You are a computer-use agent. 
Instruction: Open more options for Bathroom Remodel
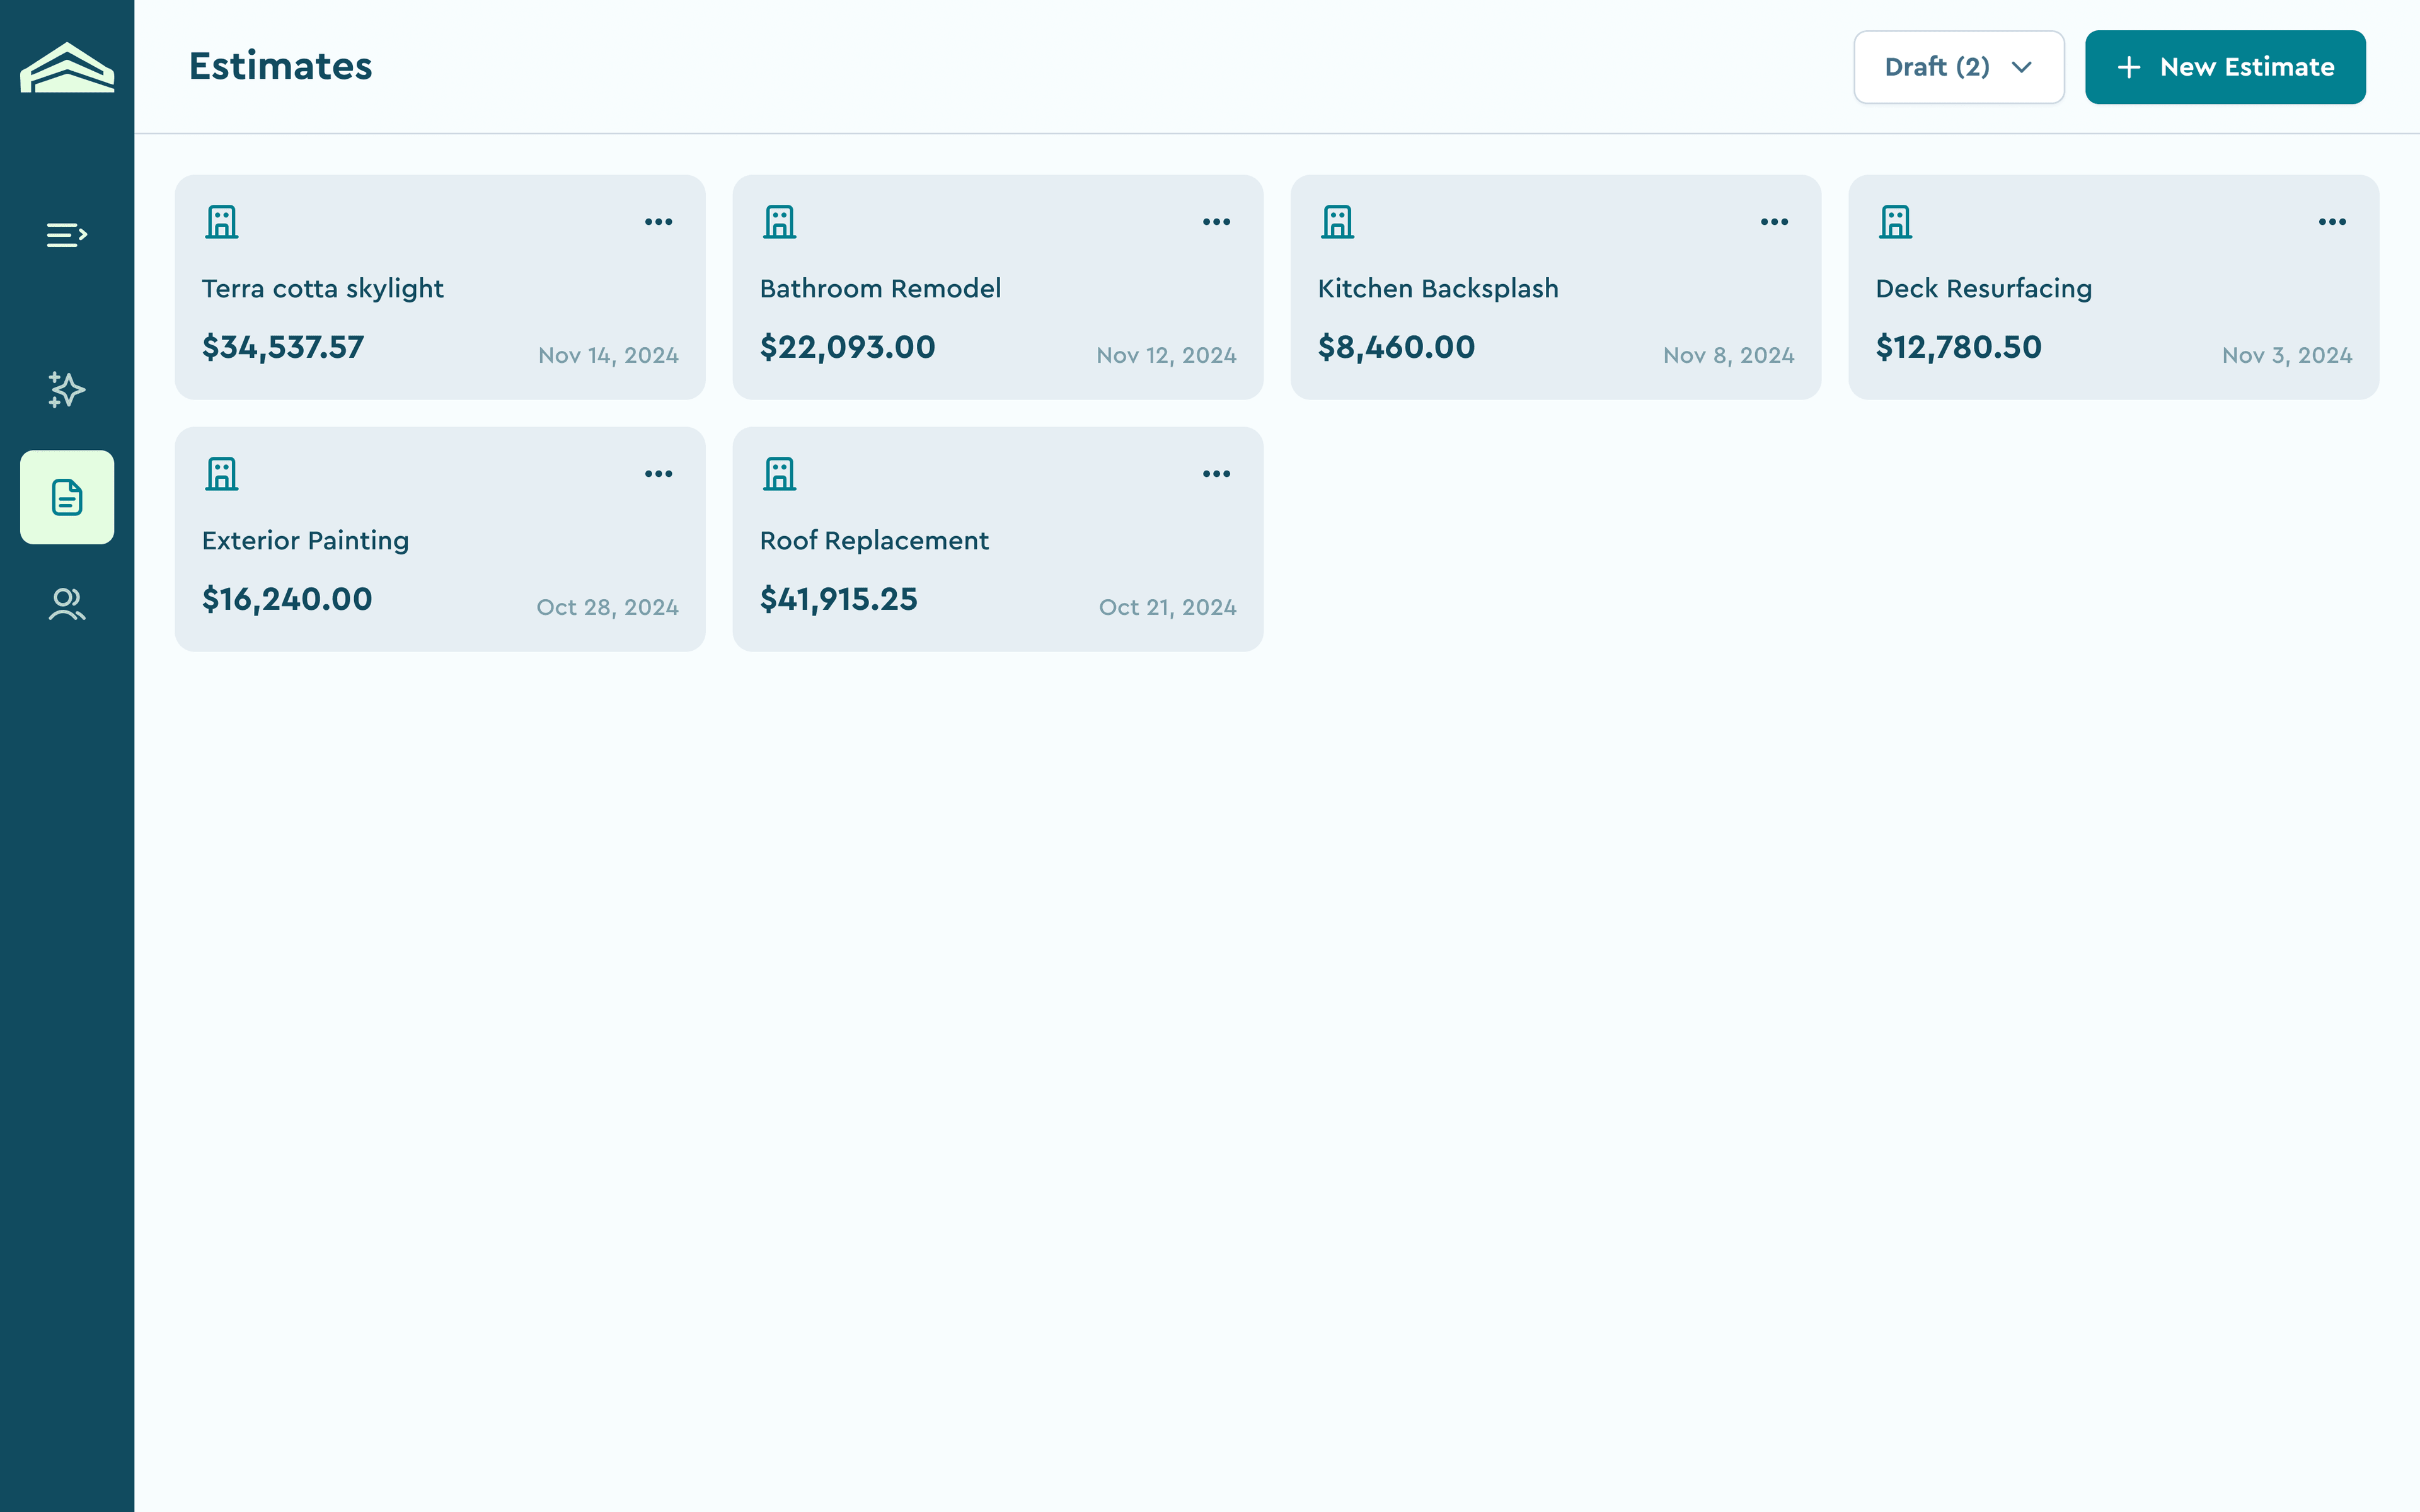pos(1216,222)
